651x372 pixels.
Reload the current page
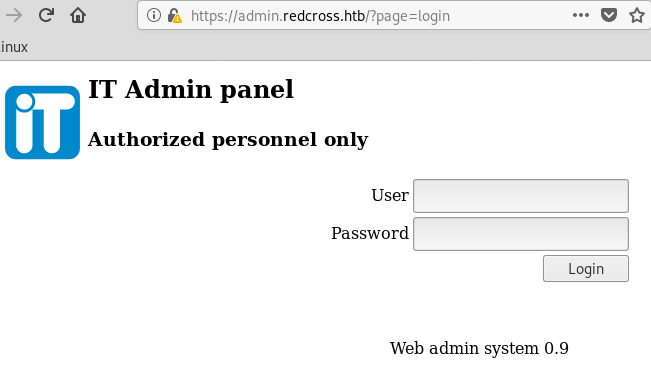[x=46, y=16]
